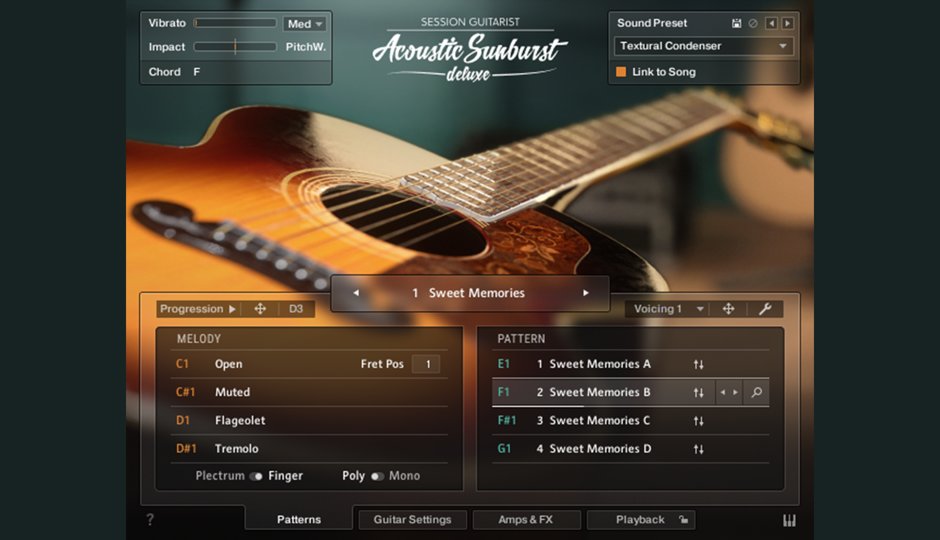The height and width of the screenshot is (540, 940).
Task: Switch the Plectrum/Finger toggle
Action: (x=257, y=477)
